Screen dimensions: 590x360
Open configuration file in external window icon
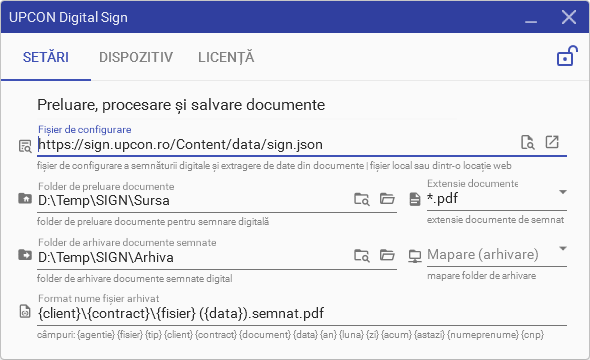click(552, 142)
